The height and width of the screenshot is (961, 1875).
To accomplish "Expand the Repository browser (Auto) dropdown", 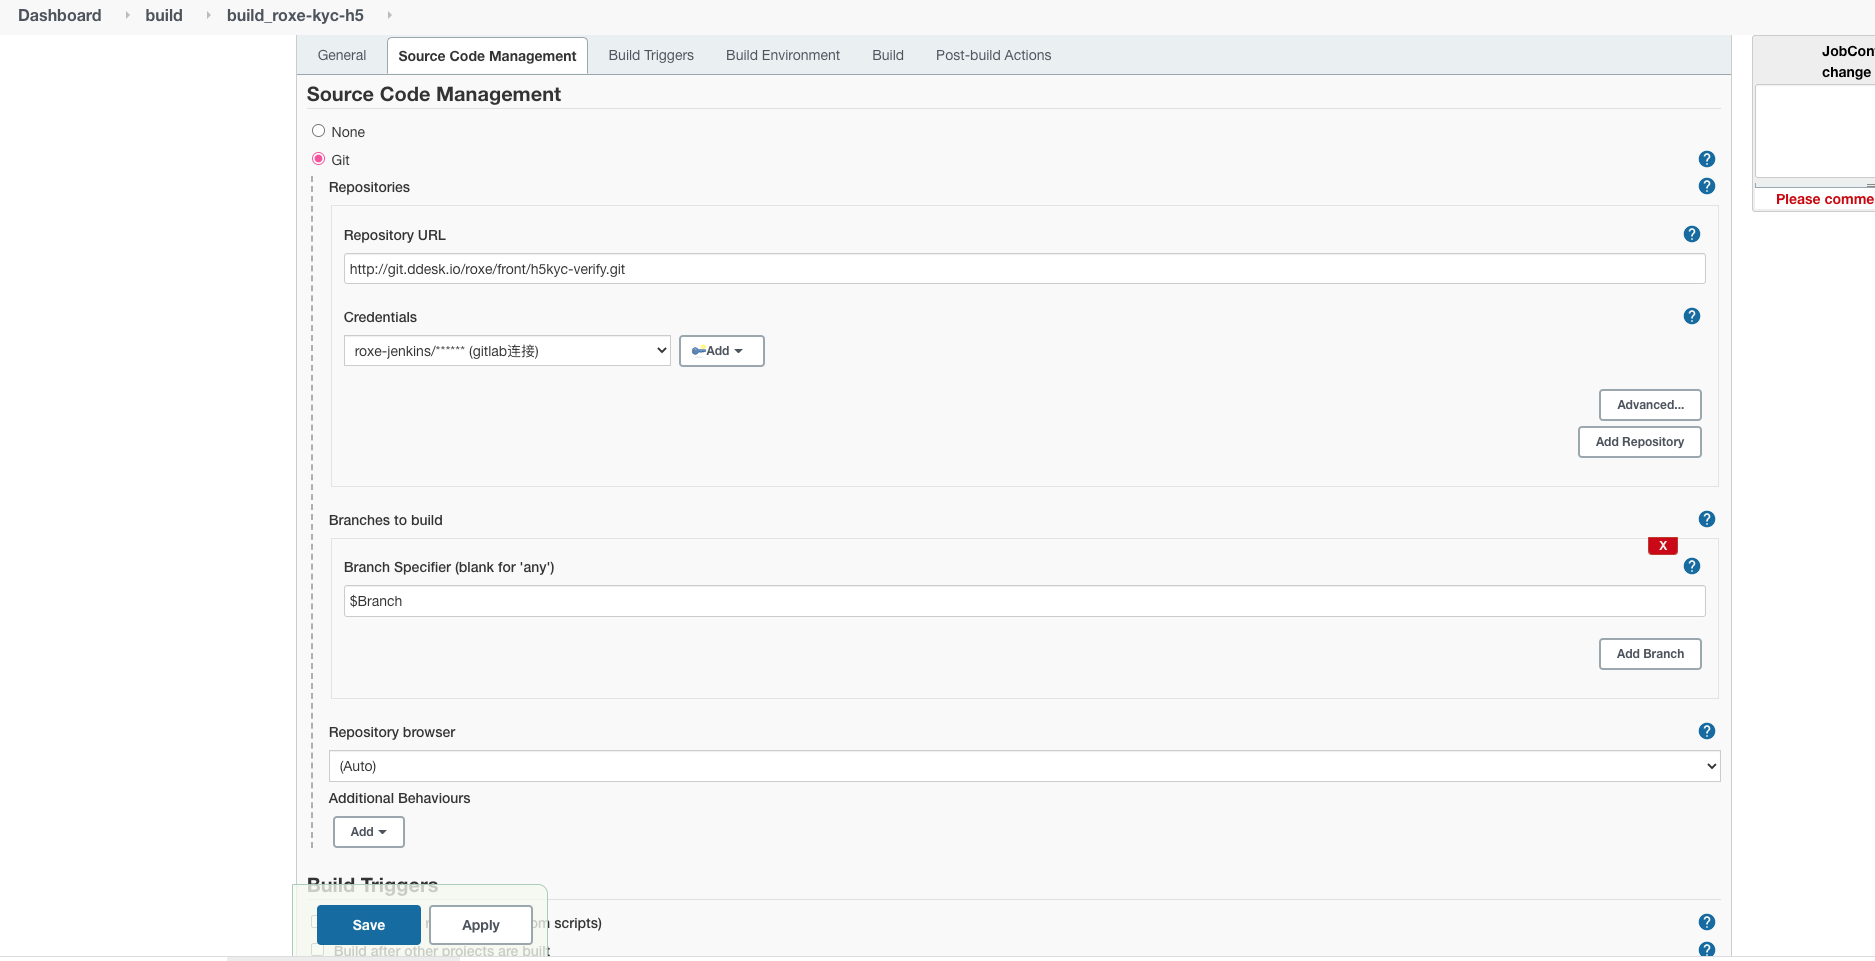I will coord(1024,766).
